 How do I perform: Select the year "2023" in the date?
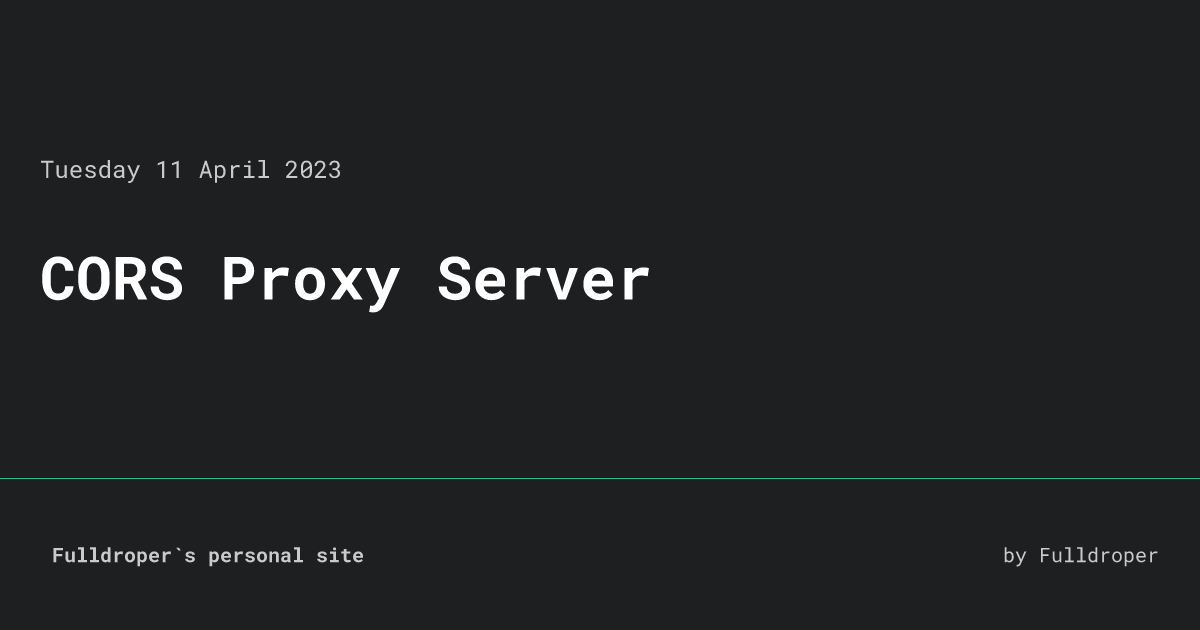(313, 170)
